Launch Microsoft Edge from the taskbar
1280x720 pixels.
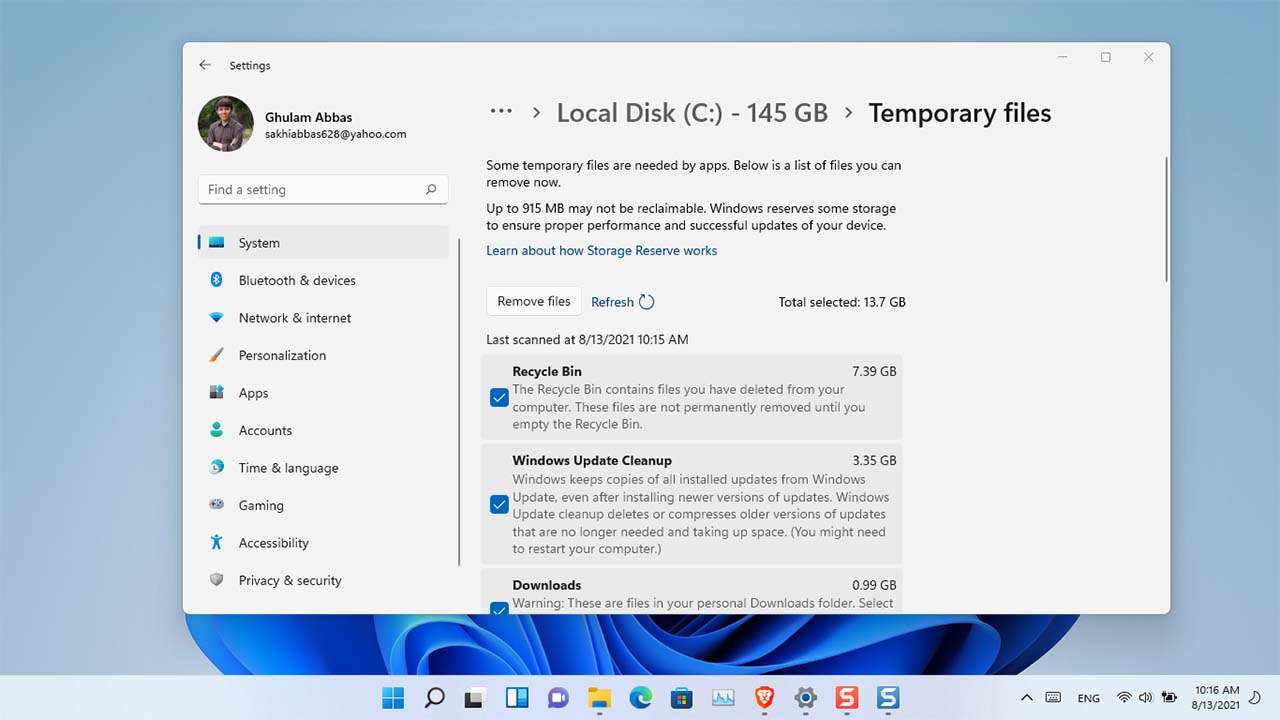tap(641, 698)
